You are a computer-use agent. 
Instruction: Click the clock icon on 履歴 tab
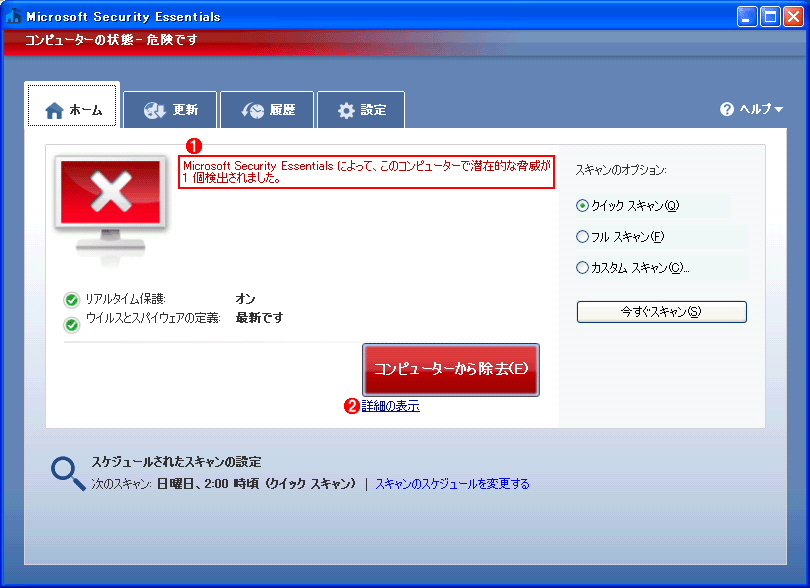pos(253,110)
